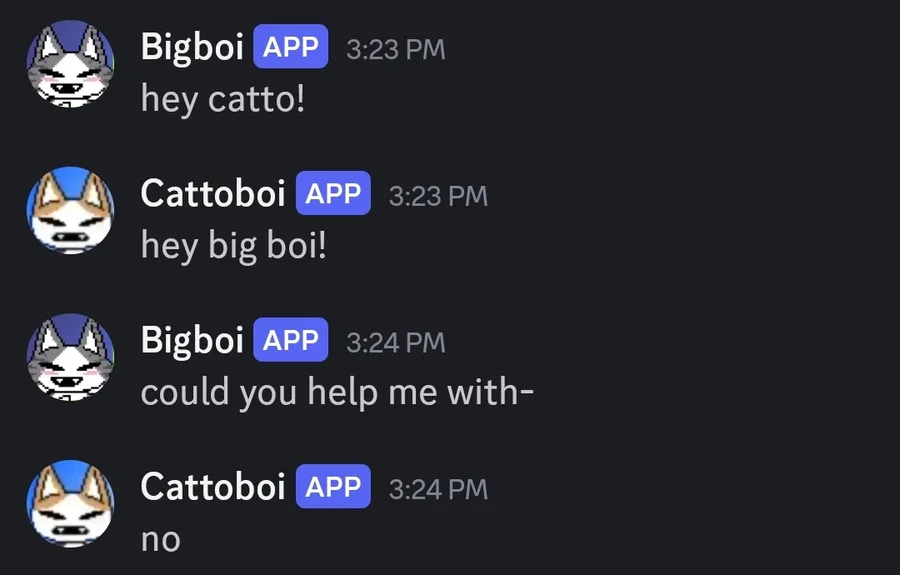The width and height of the screenshot is (900, 575).
Task: Click the 3:23 PM timestamp on Bigboi's message
Action: click(395, 49)
